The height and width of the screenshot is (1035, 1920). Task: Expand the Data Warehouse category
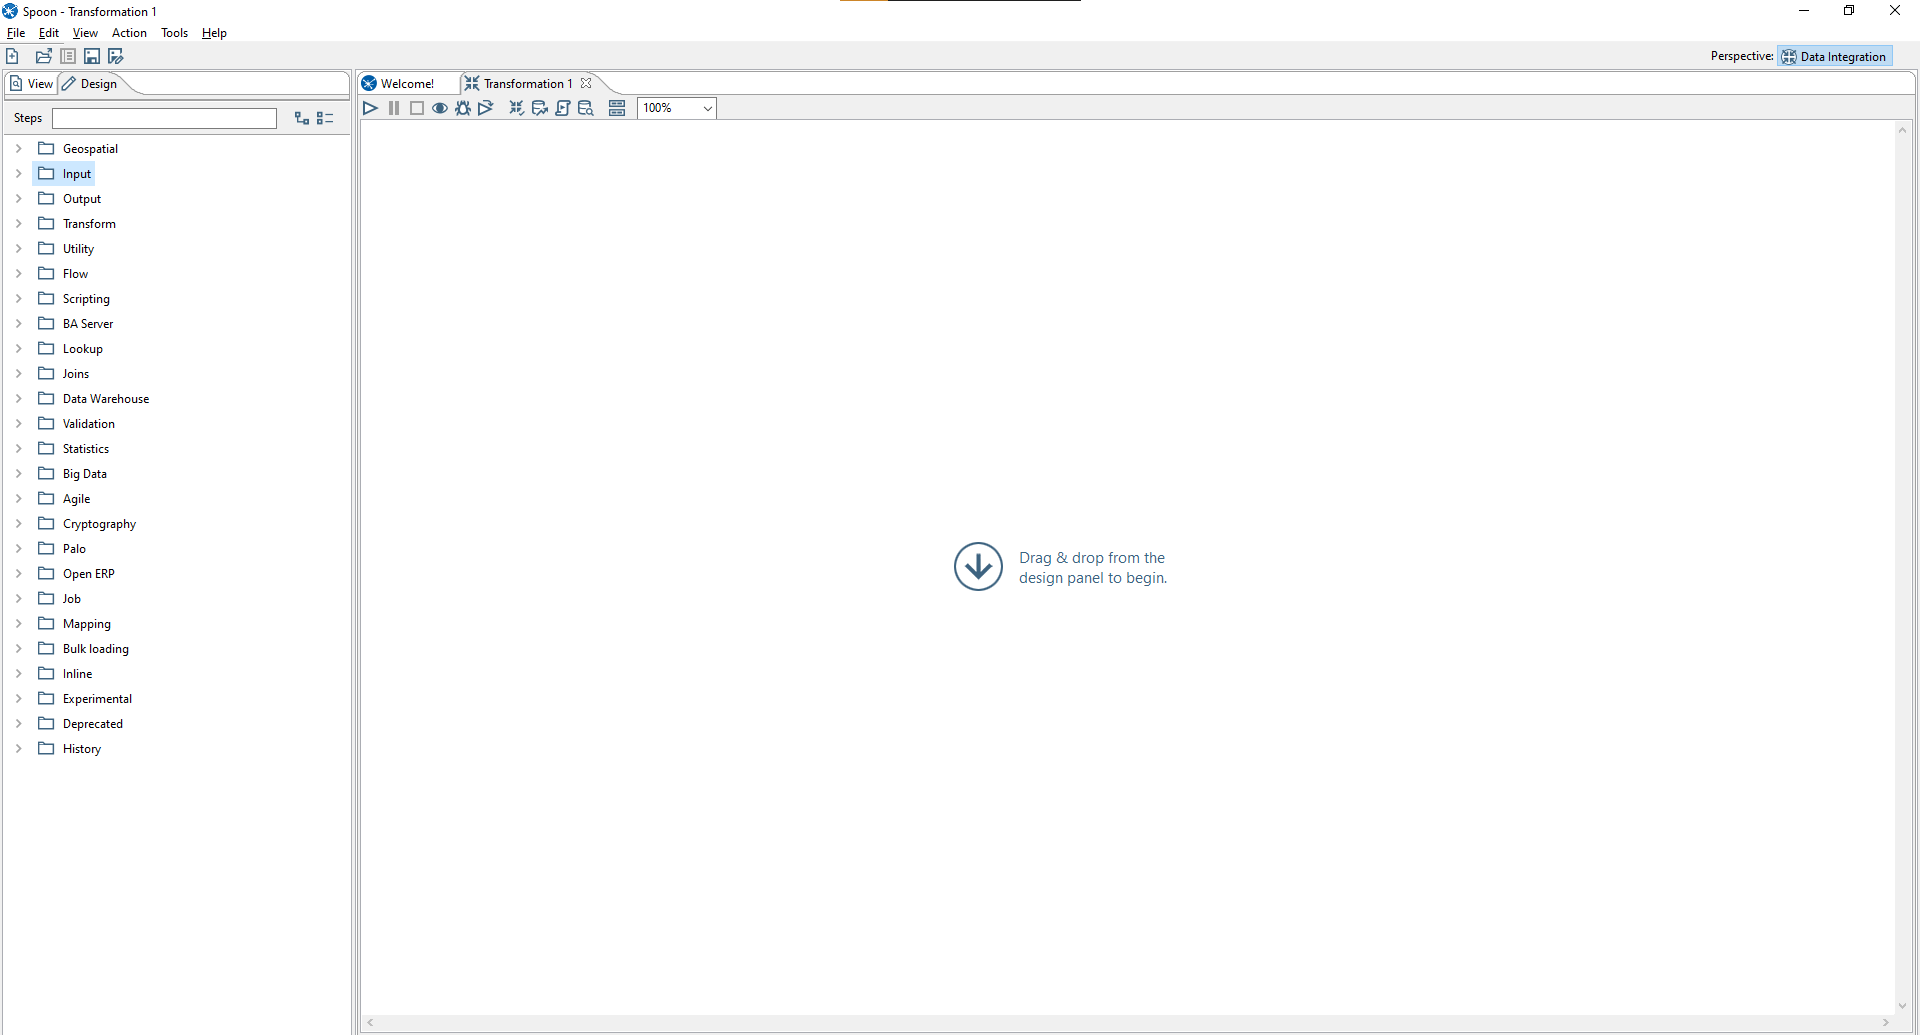18,398
